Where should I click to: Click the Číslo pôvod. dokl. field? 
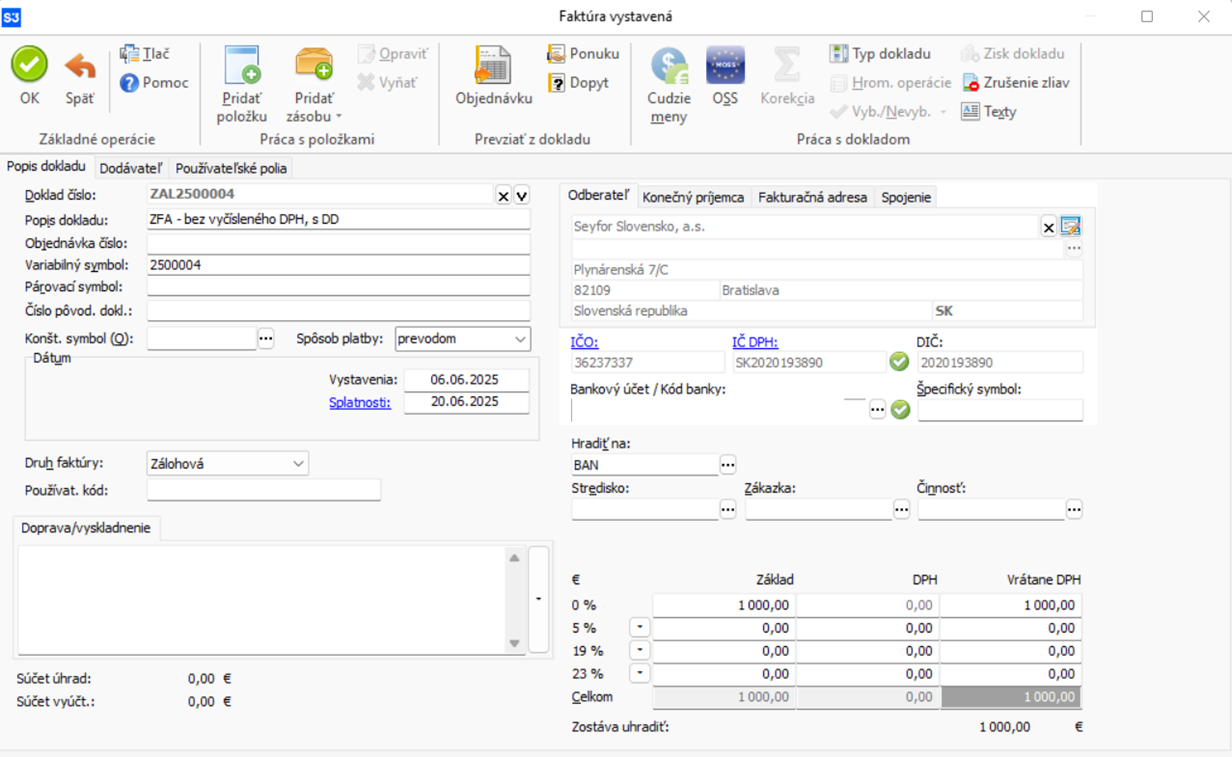coord(338,311)
